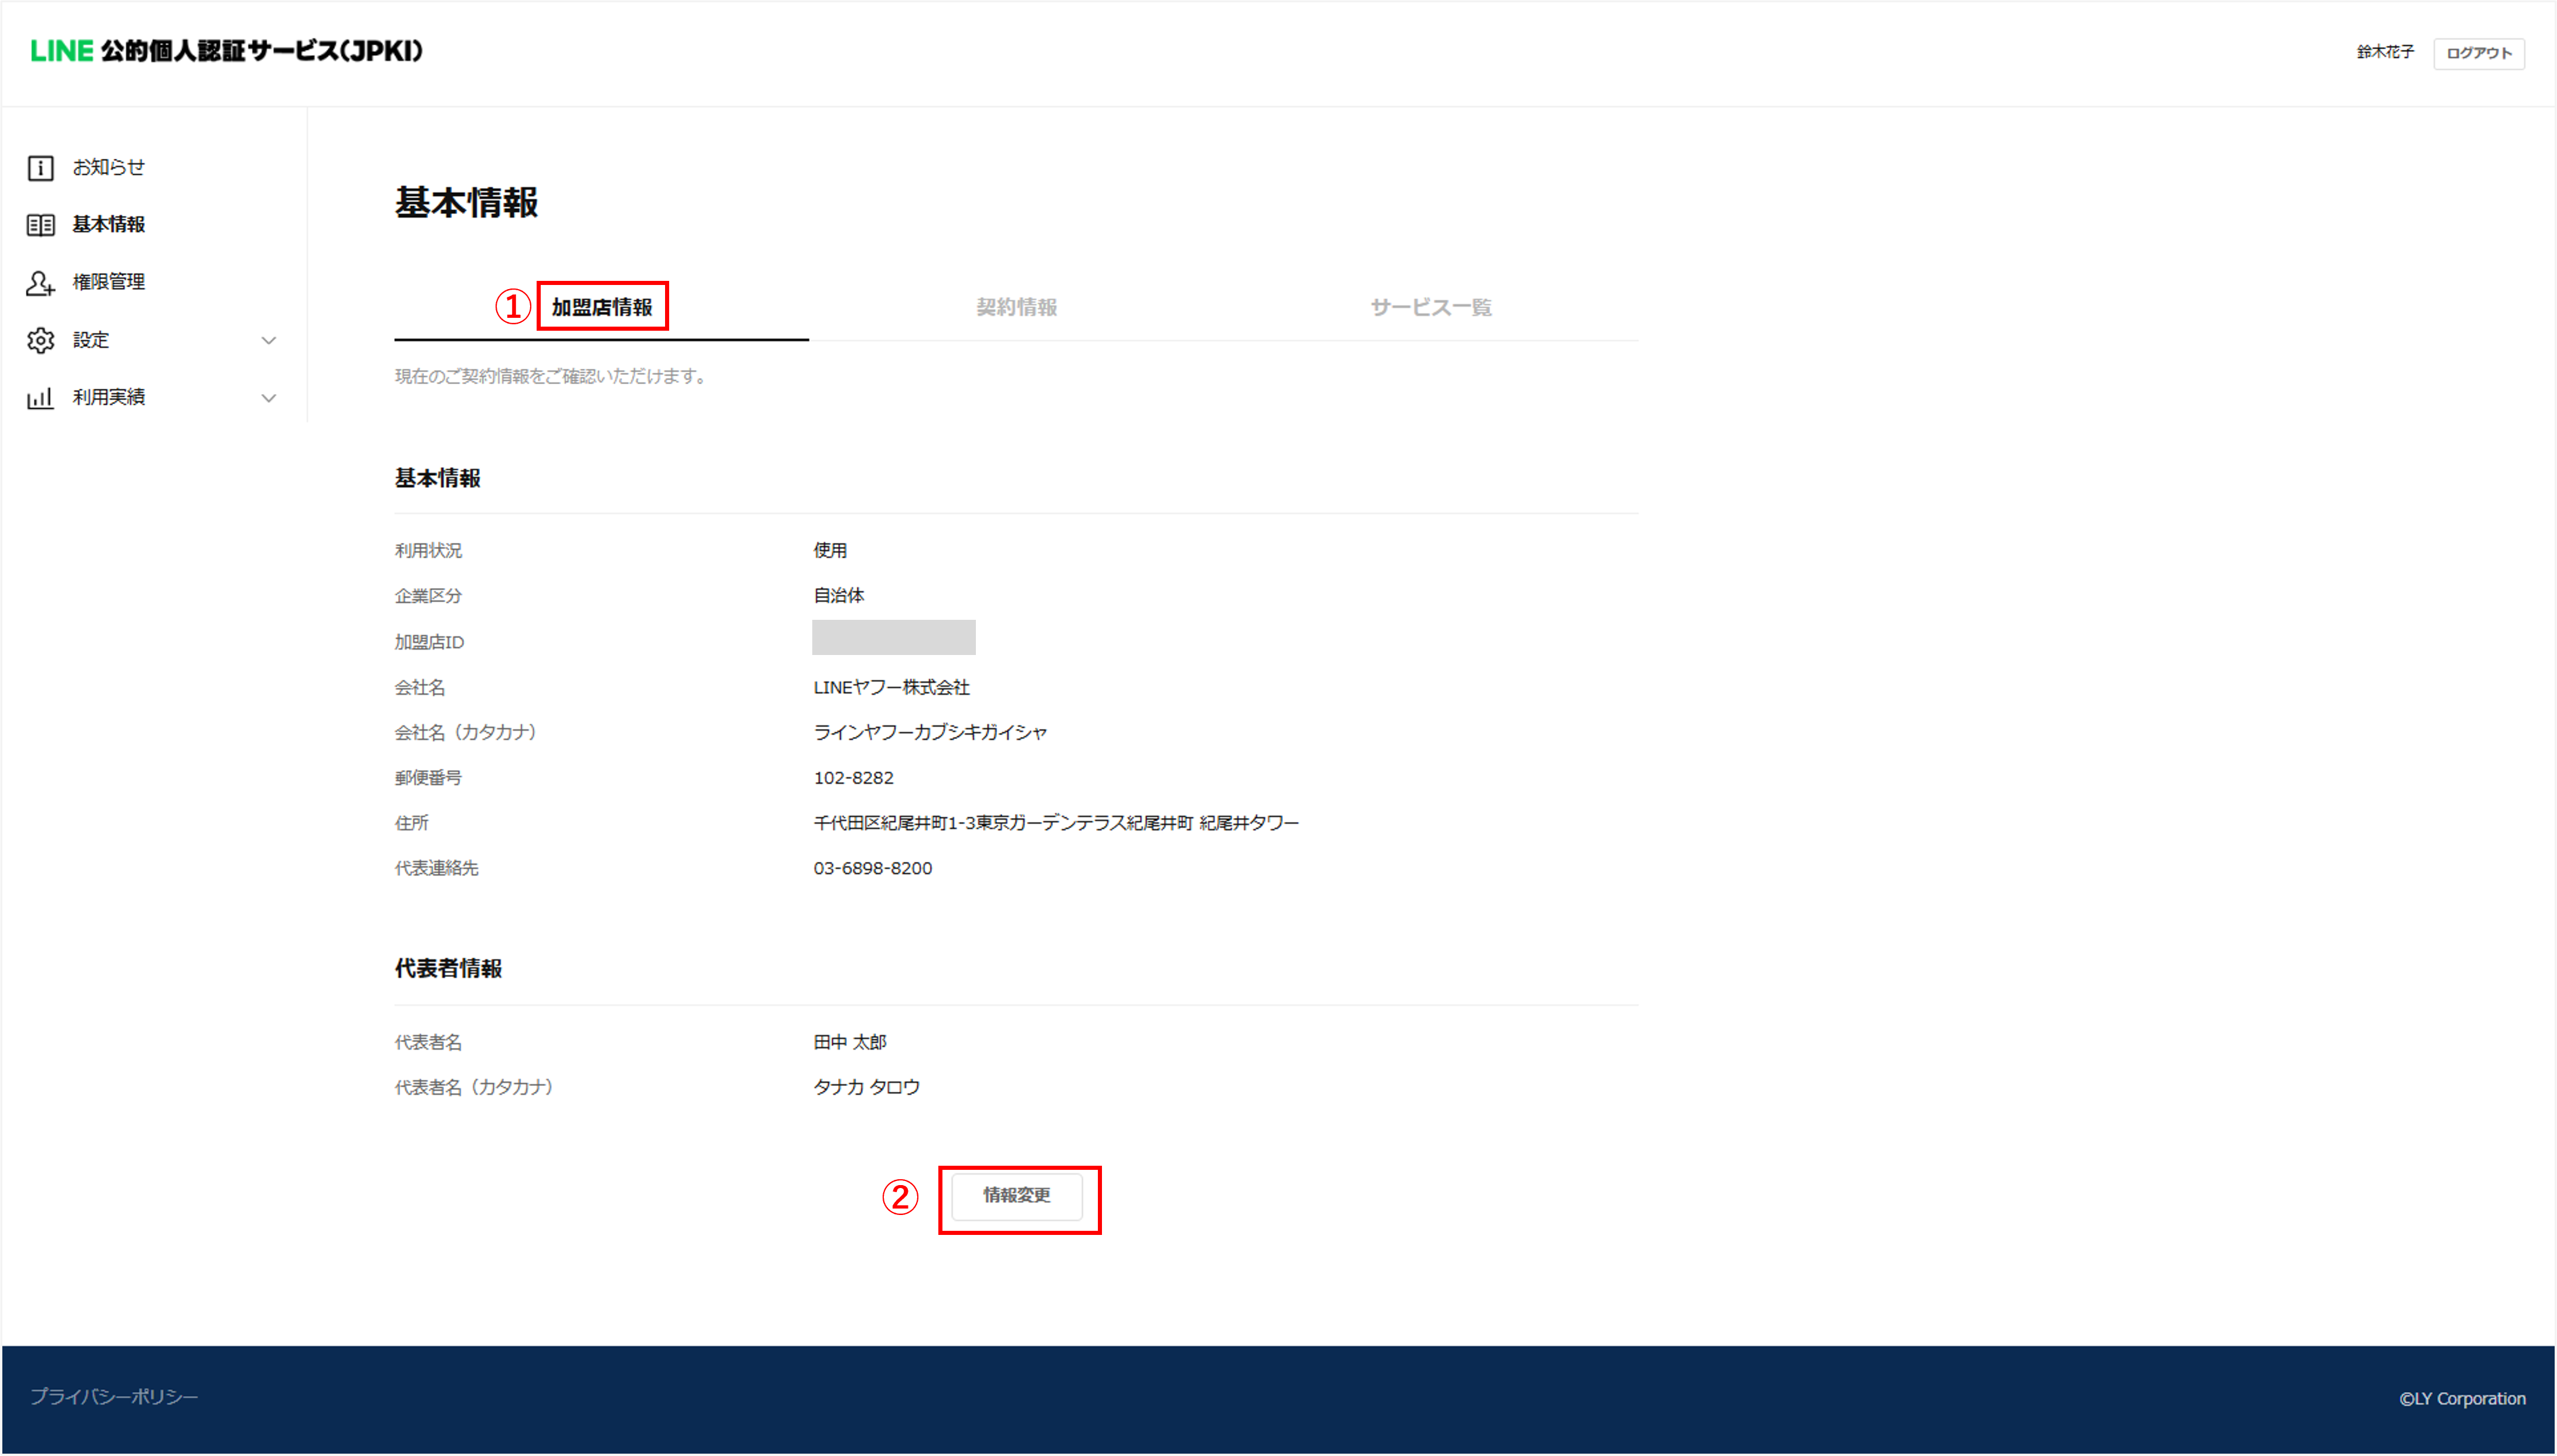2557x1456 pixels.
Task: Open the お知らせ sidebar menu item
Action: click(109, 168)
